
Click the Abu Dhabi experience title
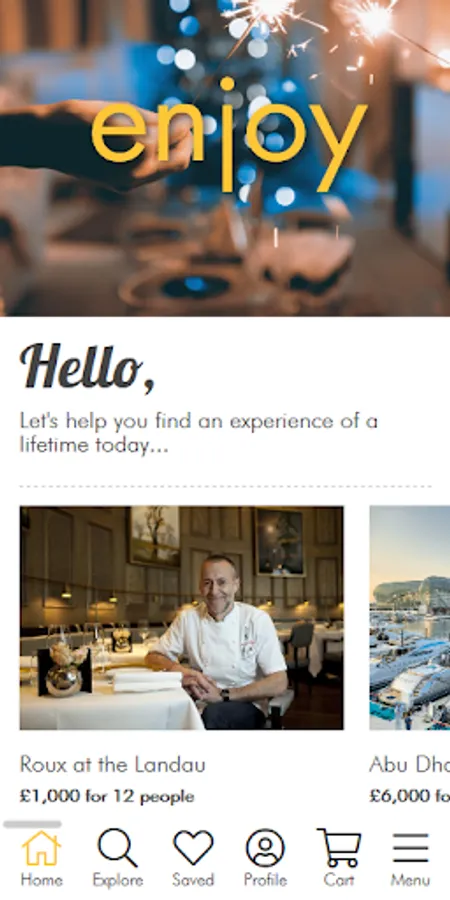(410, 765)
